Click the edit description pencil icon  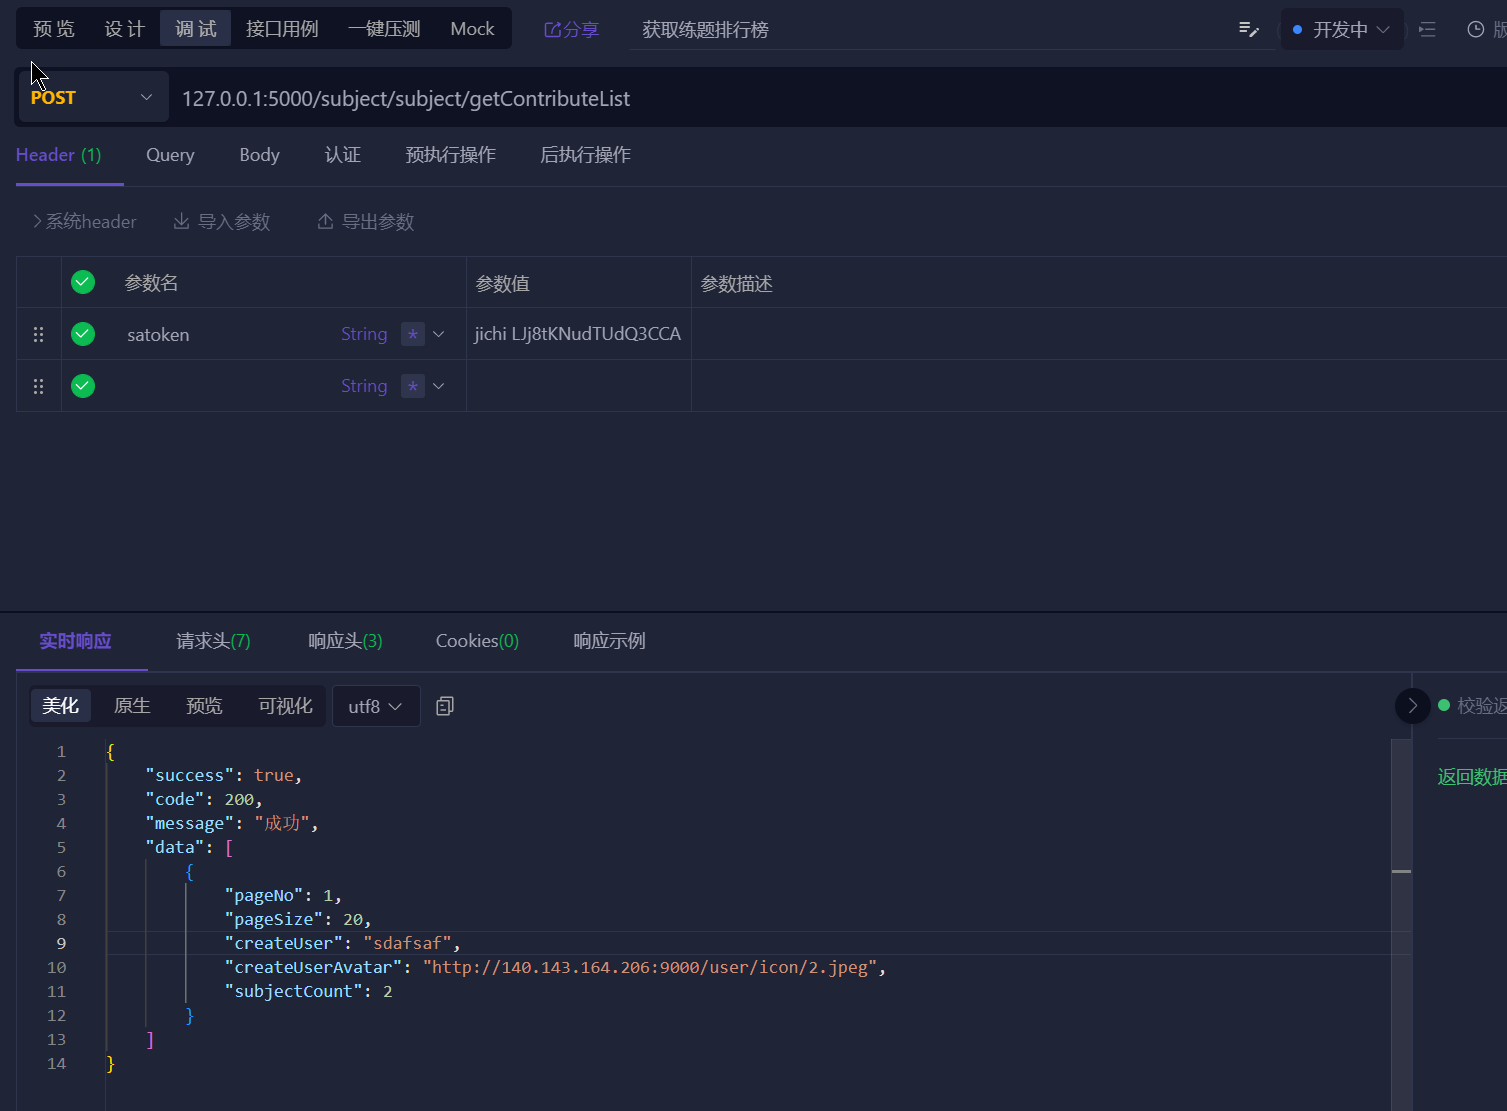pos(1248,30)
